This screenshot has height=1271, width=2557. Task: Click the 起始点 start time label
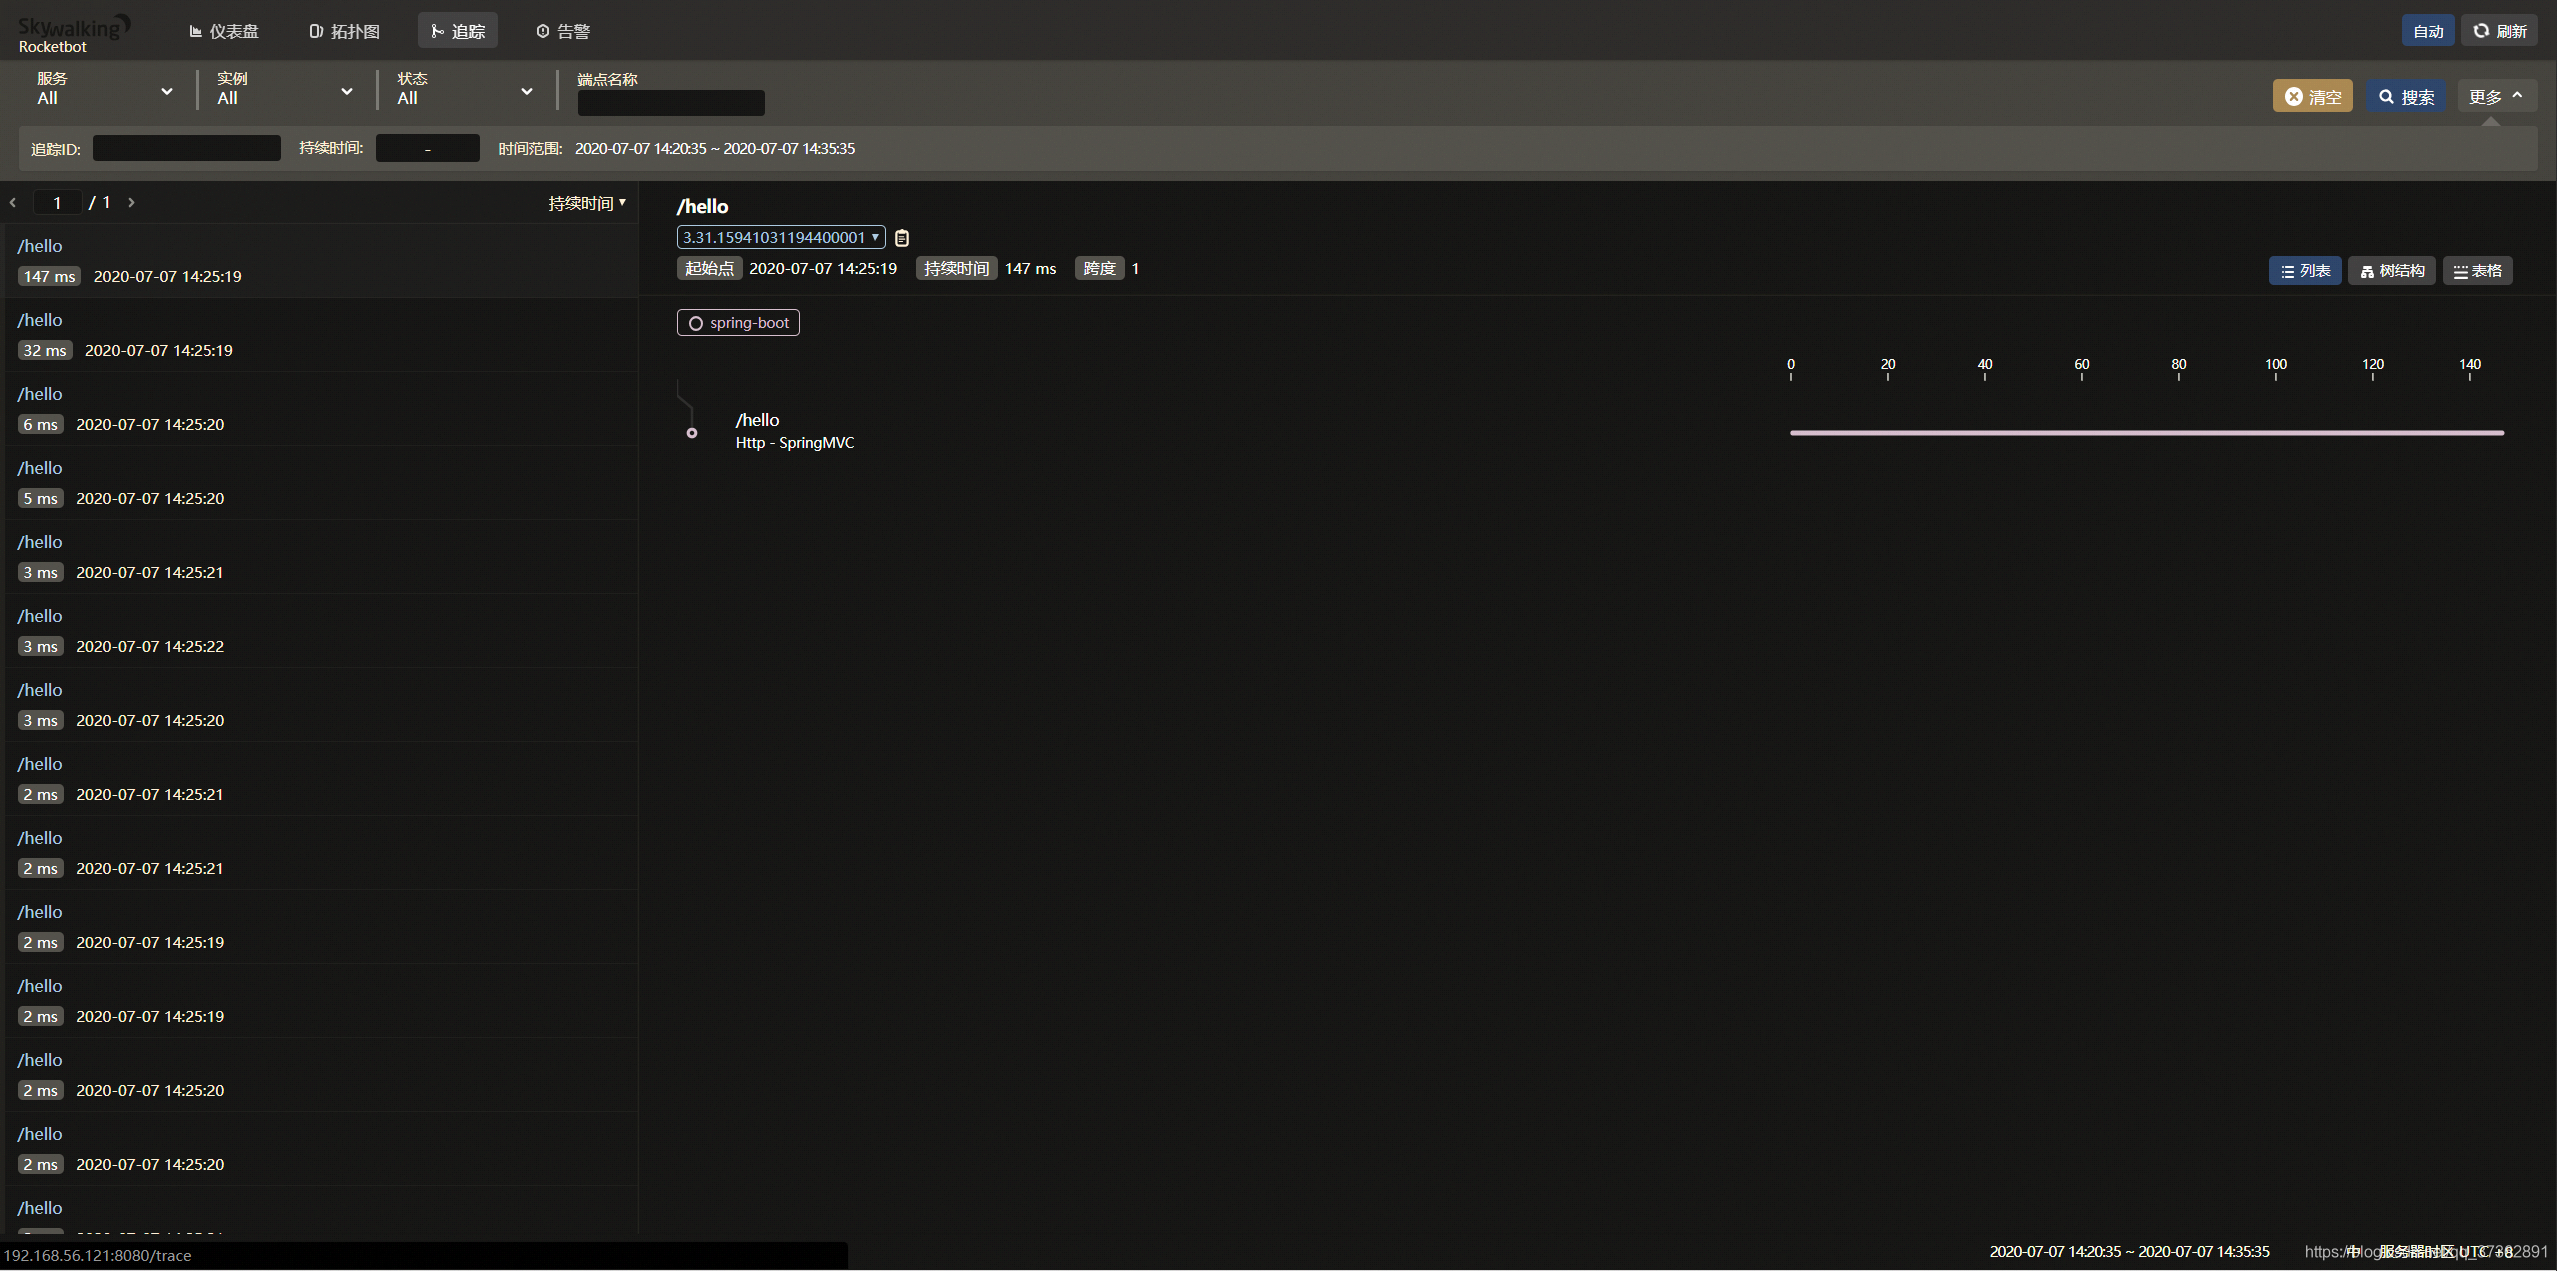[709, 268]
